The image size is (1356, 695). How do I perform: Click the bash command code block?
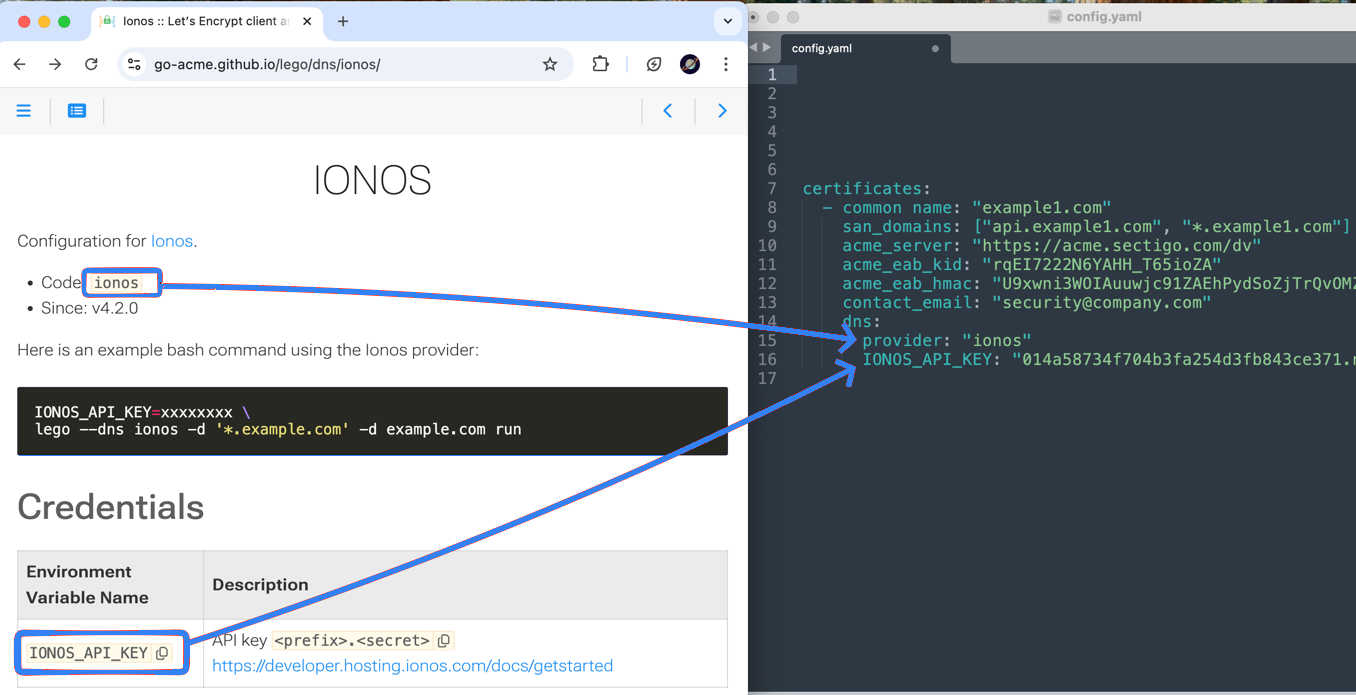click(372, 421)
